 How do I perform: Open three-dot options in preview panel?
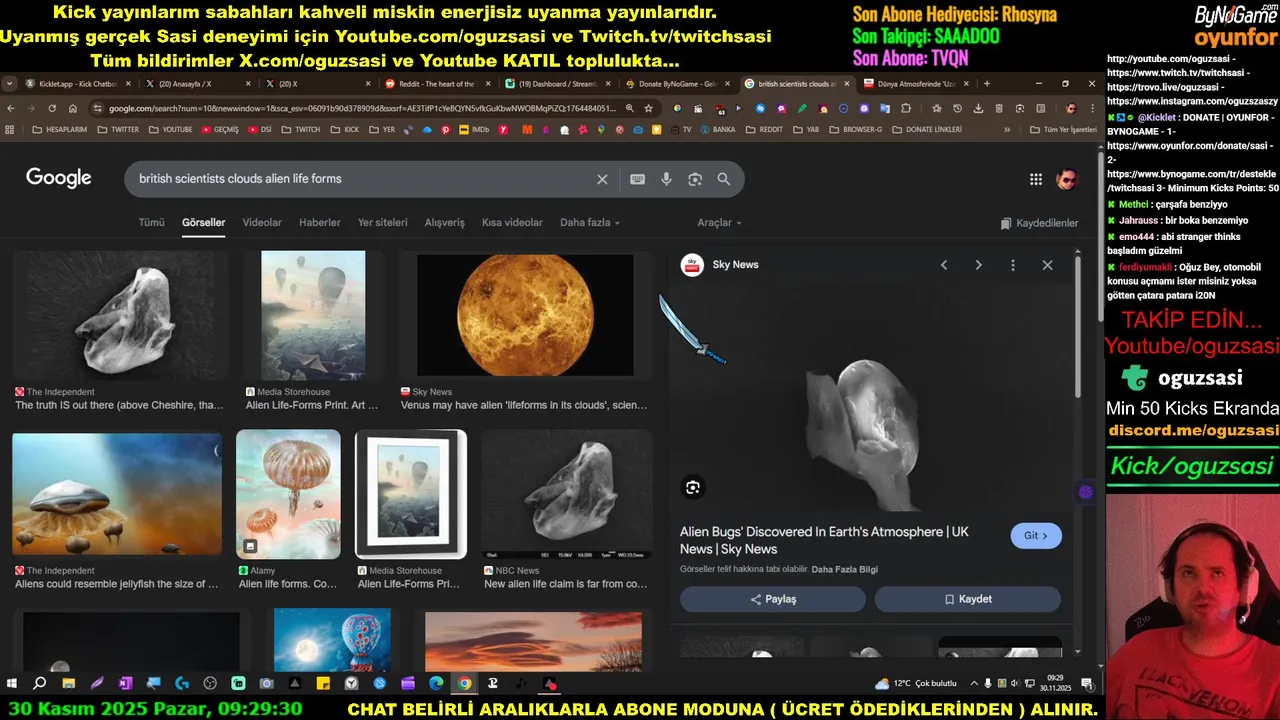pos(1013,265)
